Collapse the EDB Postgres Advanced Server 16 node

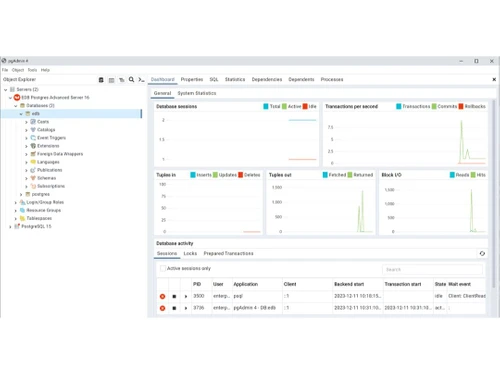pyautogui.click(x=10, y=98)
